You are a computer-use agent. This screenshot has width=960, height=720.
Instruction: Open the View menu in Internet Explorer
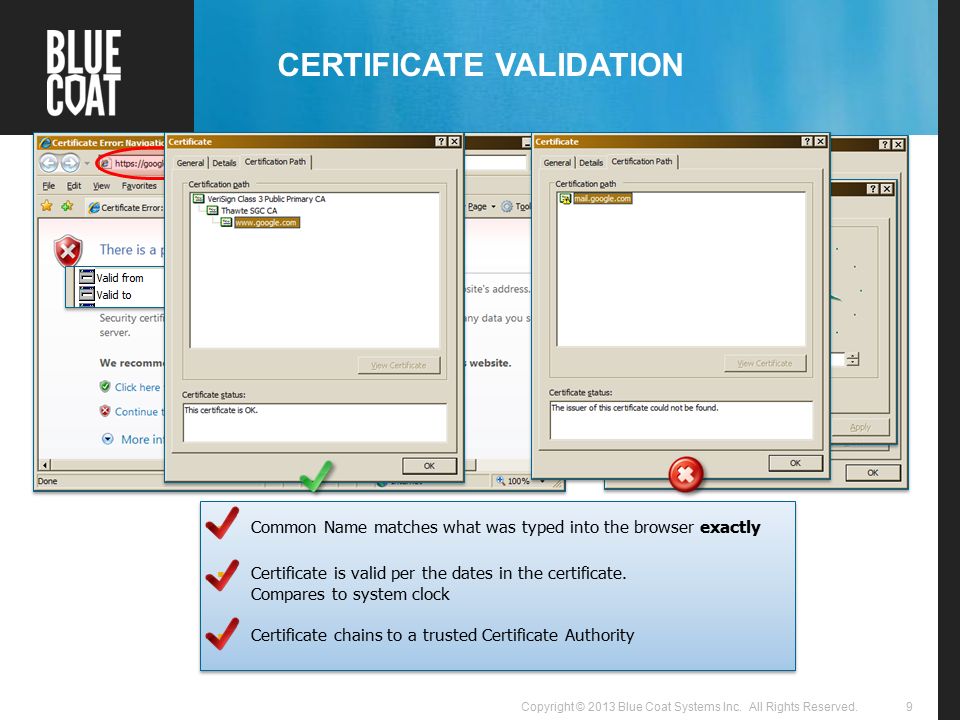pyautogui.click(x=101, y=186)
